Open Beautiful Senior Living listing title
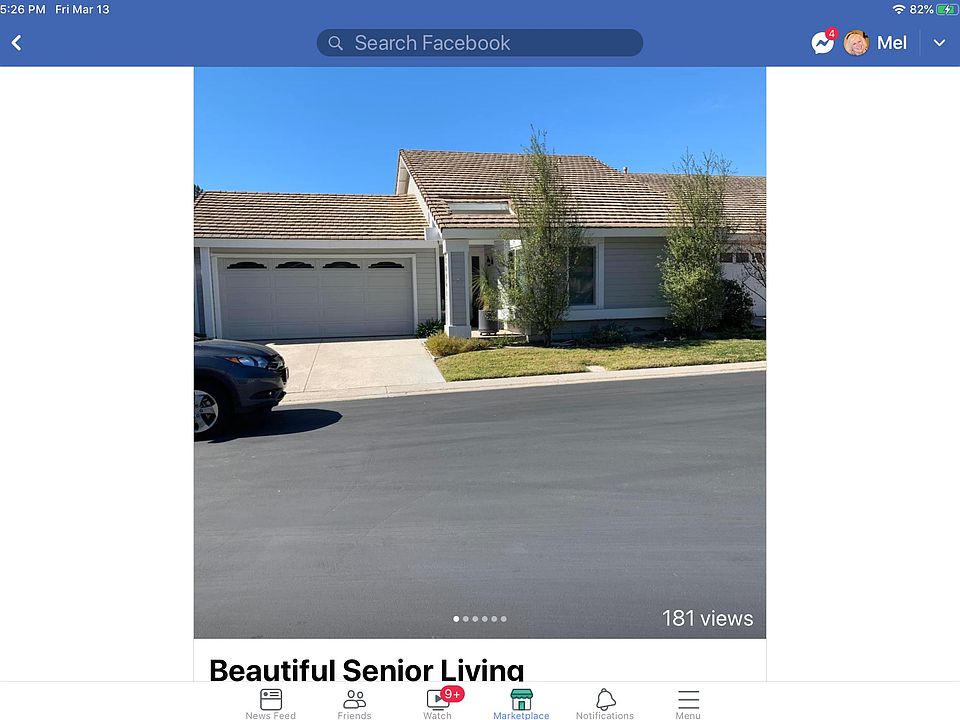Image resolution: width=960 pixels, height=720 pixels. pos(367,669)
